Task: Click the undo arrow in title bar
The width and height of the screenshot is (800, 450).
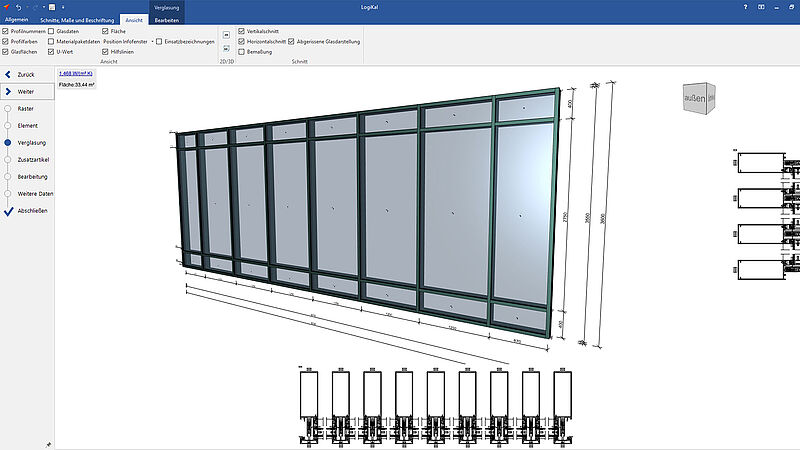Action: tap(20, 7)
